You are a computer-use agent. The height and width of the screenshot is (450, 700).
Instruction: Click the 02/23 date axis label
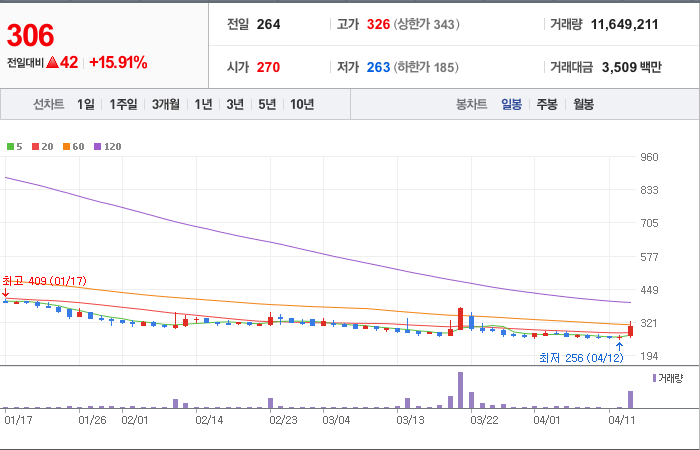tap(282, 421)
